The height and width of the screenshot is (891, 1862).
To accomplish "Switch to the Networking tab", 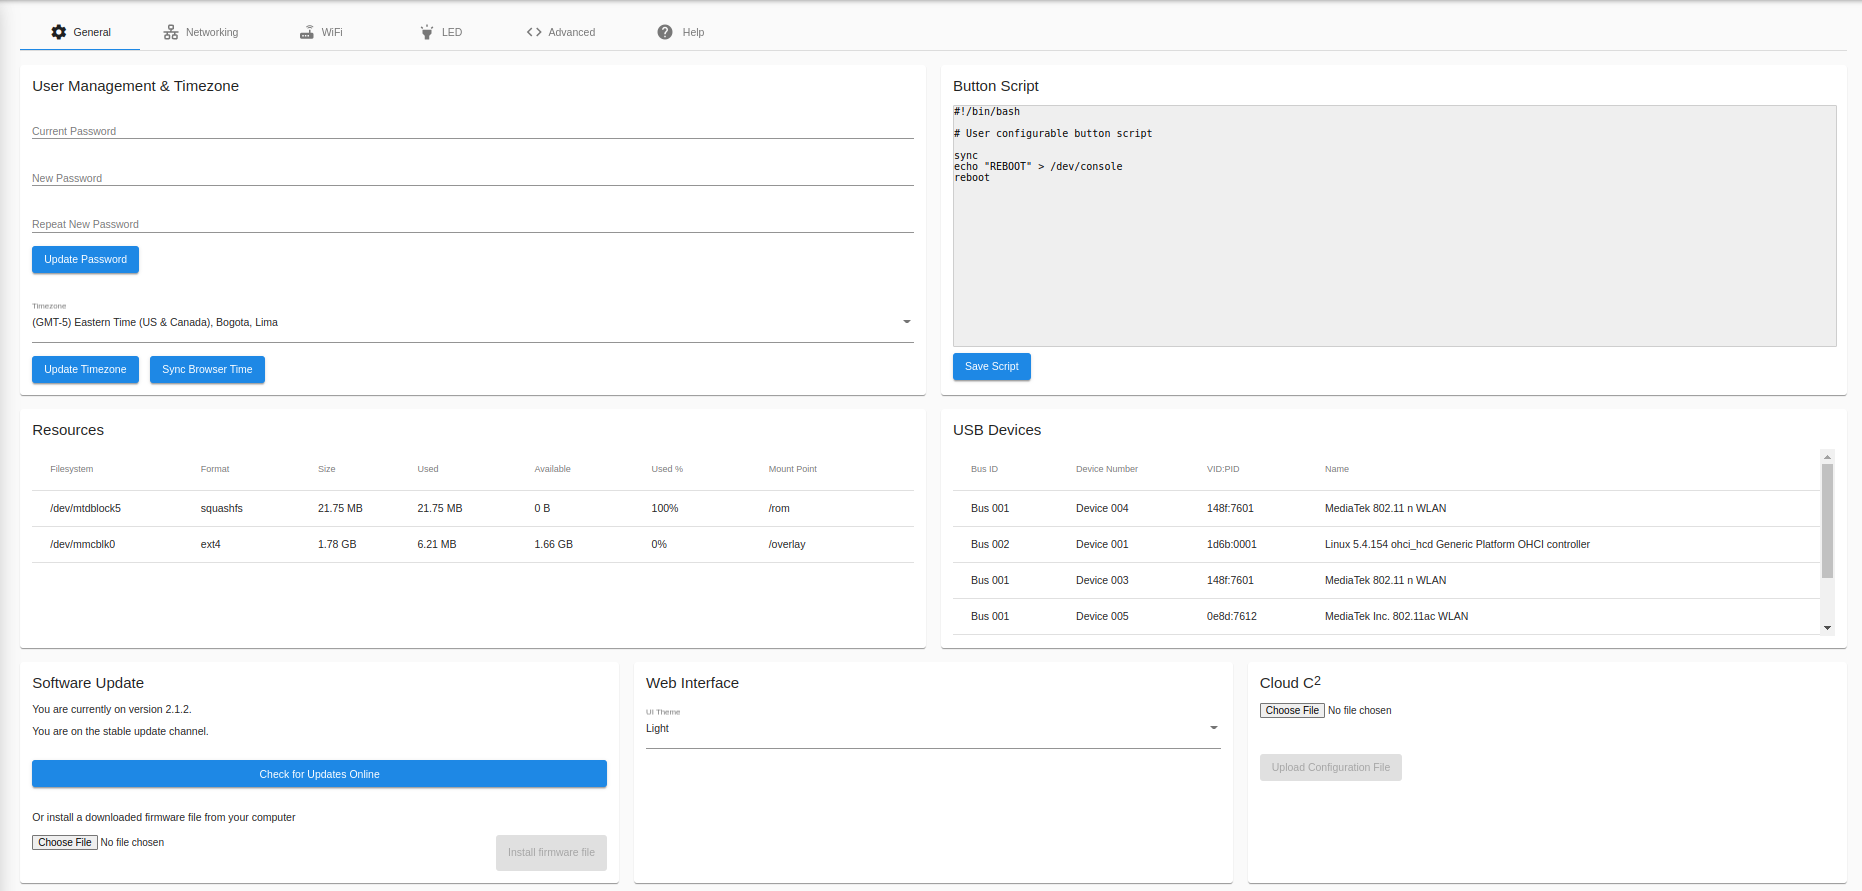I will point(201,32).
